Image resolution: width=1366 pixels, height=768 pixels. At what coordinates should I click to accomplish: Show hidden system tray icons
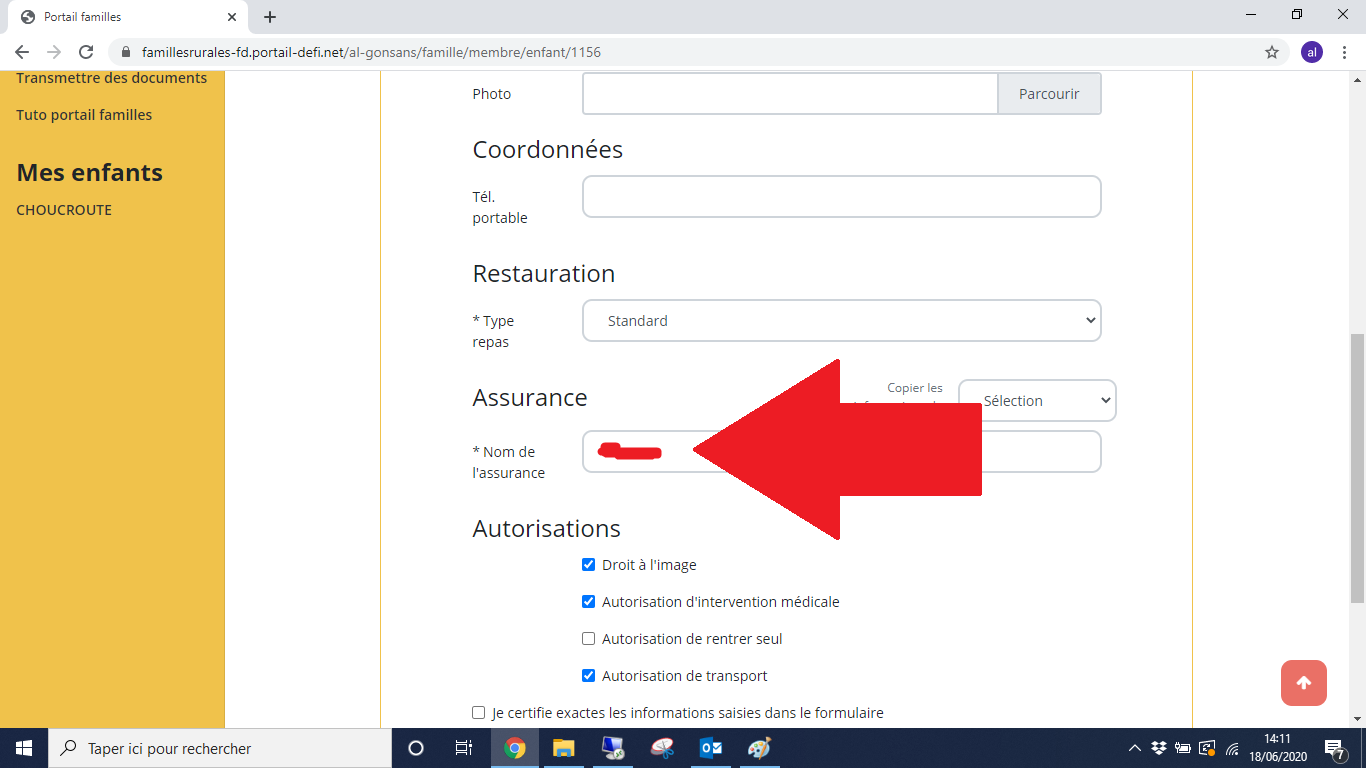tap(1134, 748)
